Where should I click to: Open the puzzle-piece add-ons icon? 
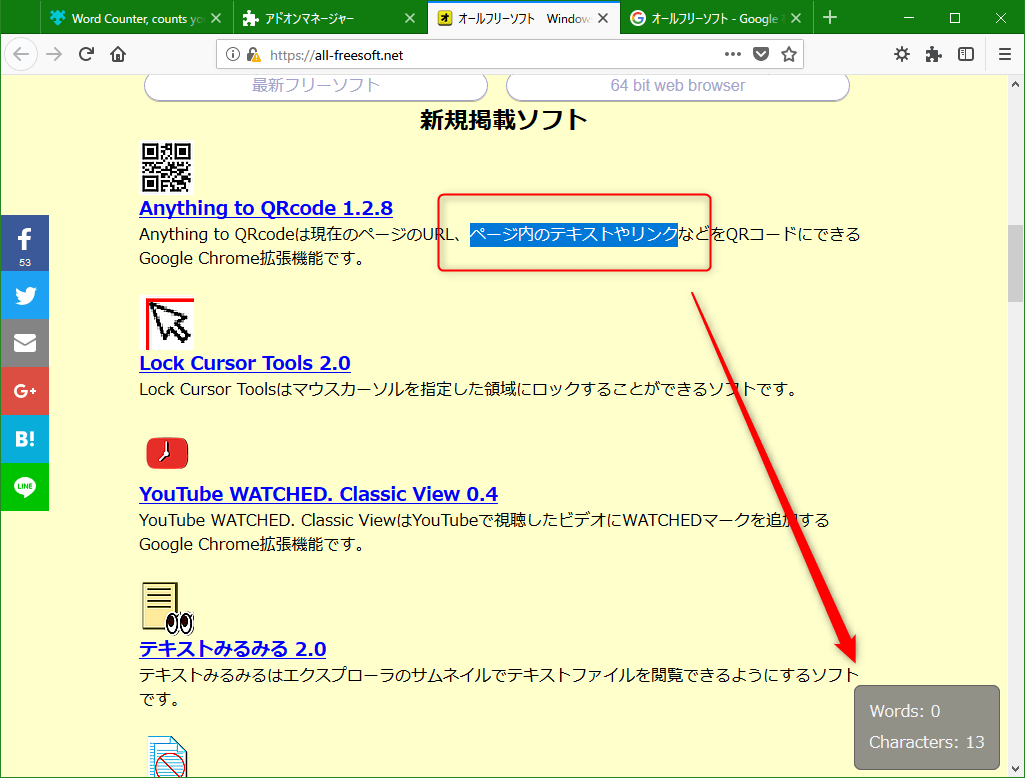(x=933, y=54)
